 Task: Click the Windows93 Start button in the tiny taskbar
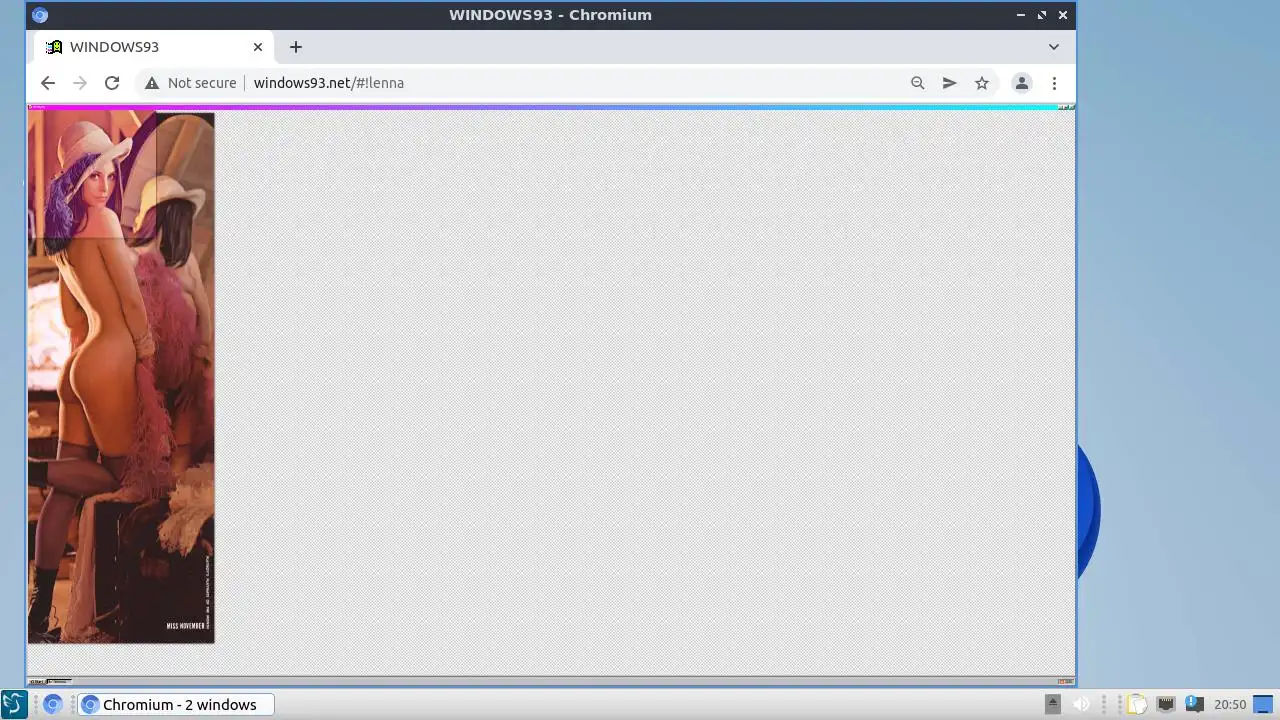(39, 681)
